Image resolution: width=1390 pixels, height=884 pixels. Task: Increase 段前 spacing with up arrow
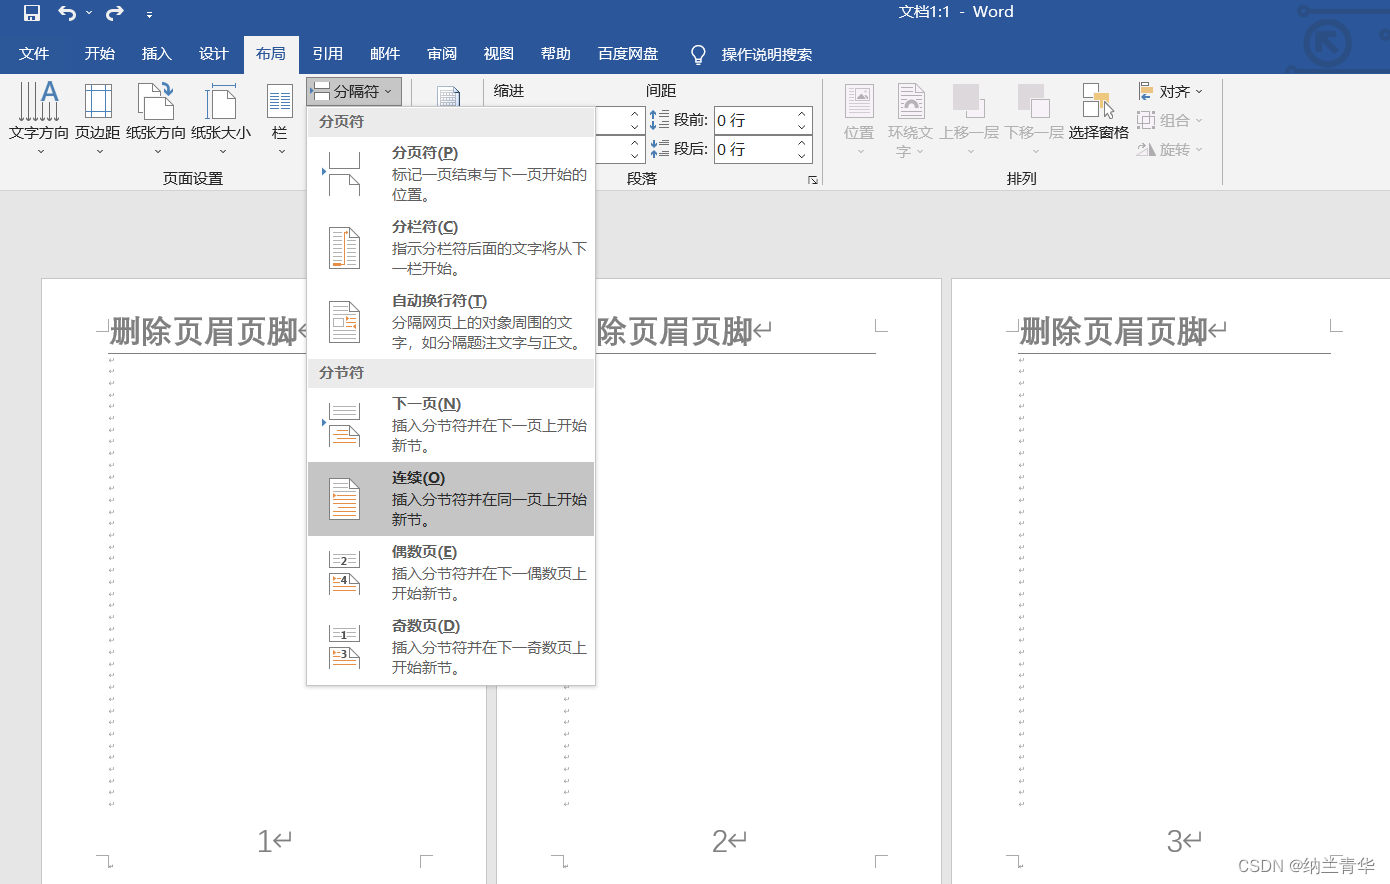pyautogui.click(x=802, y=114)
